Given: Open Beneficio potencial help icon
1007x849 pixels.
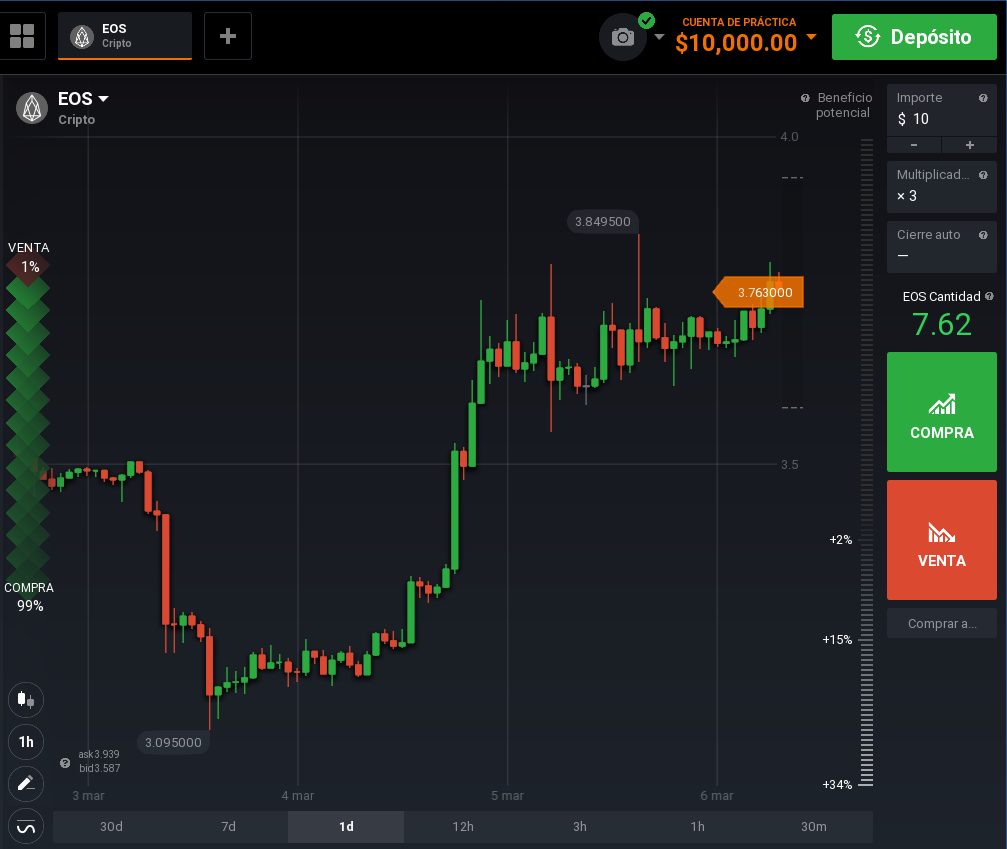Looking at the screenshot, I should point(805,98).
